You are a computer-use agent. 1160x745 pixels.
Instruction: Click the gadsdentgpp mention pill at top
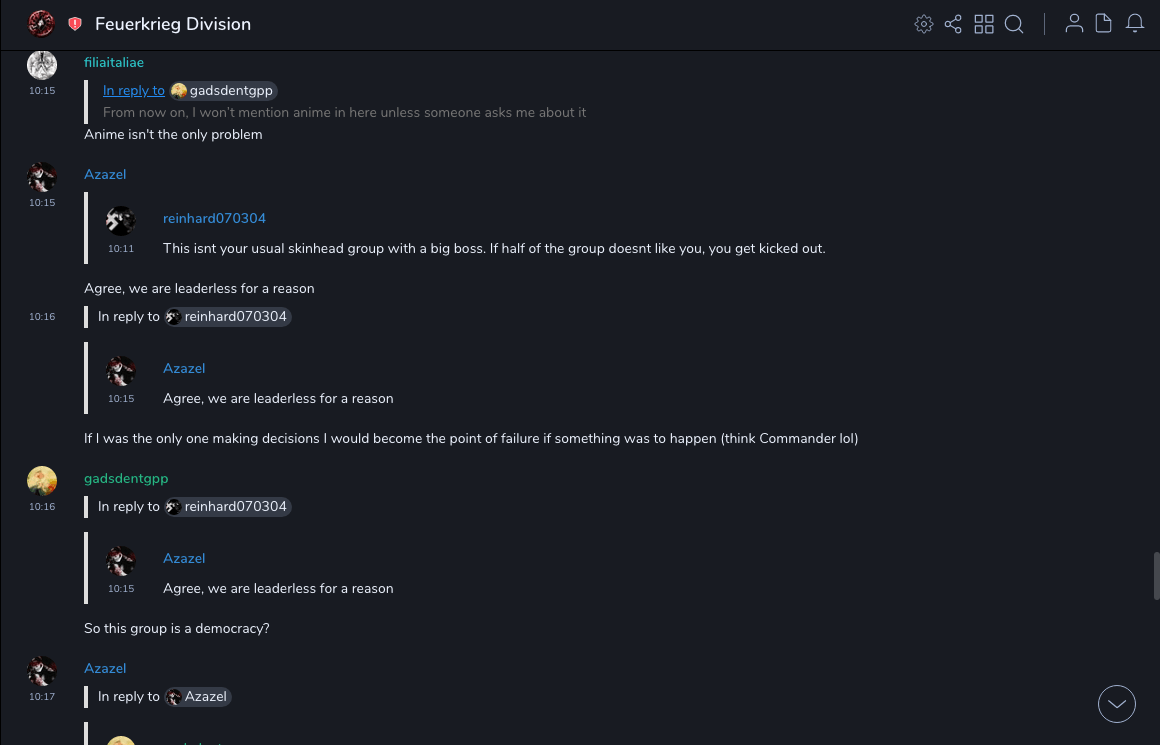point(223,91)
